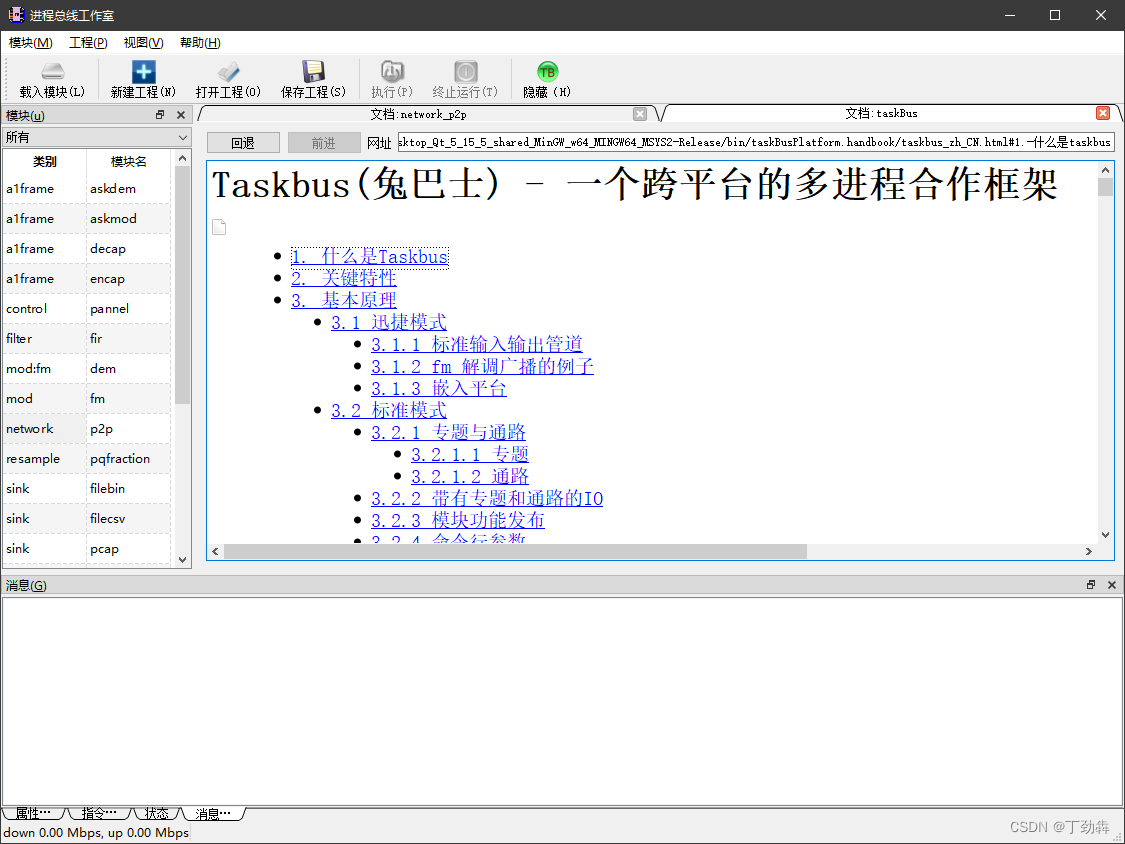1125x844 pixels.
Task: Open the 1. 什么是Taskbus link
Action: [x=370, y=257]
